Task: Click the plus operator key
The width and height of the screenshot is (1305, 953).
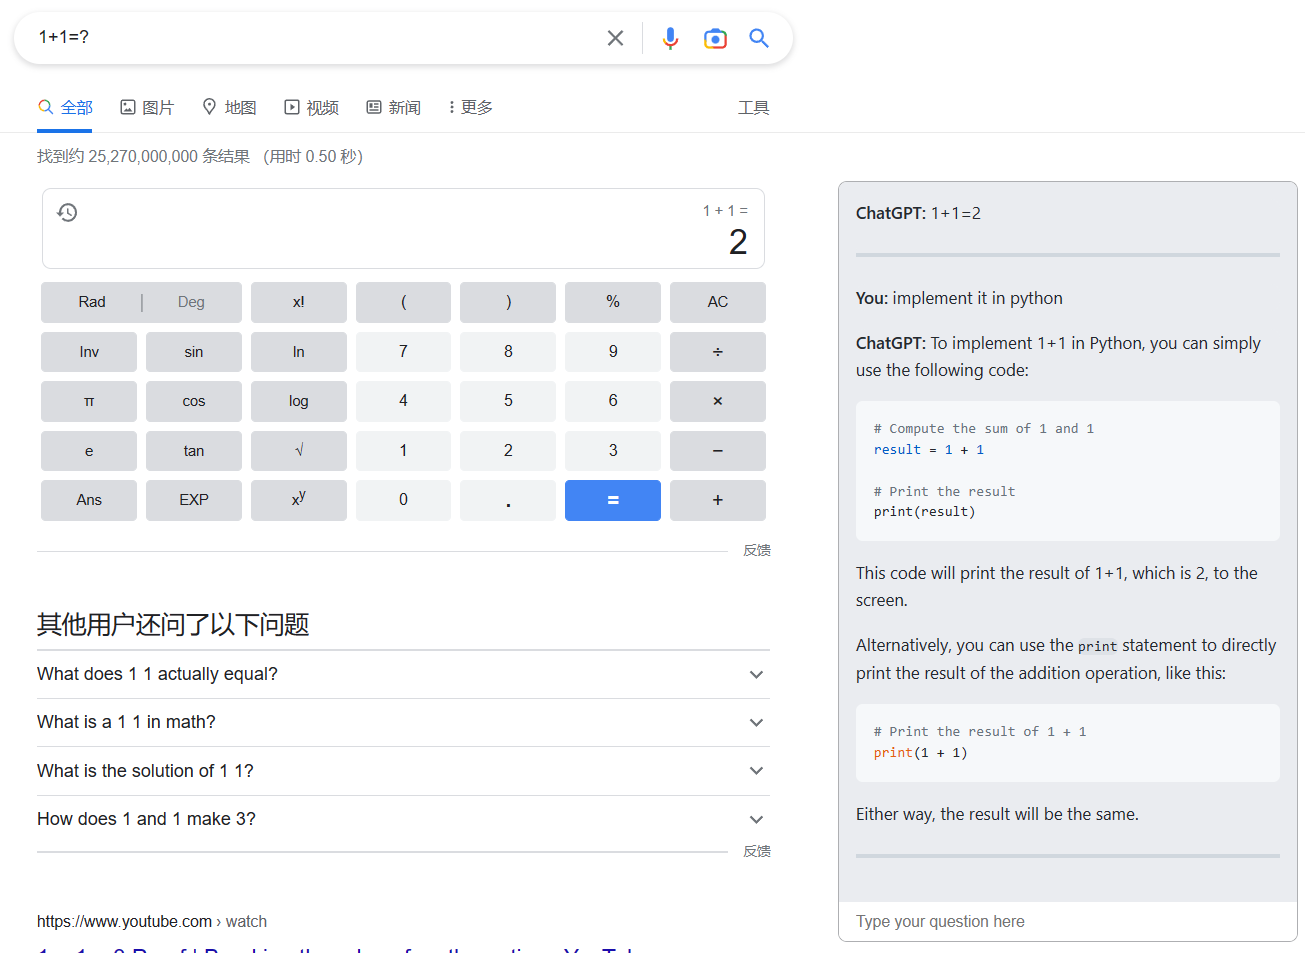Action: point(718,500)
